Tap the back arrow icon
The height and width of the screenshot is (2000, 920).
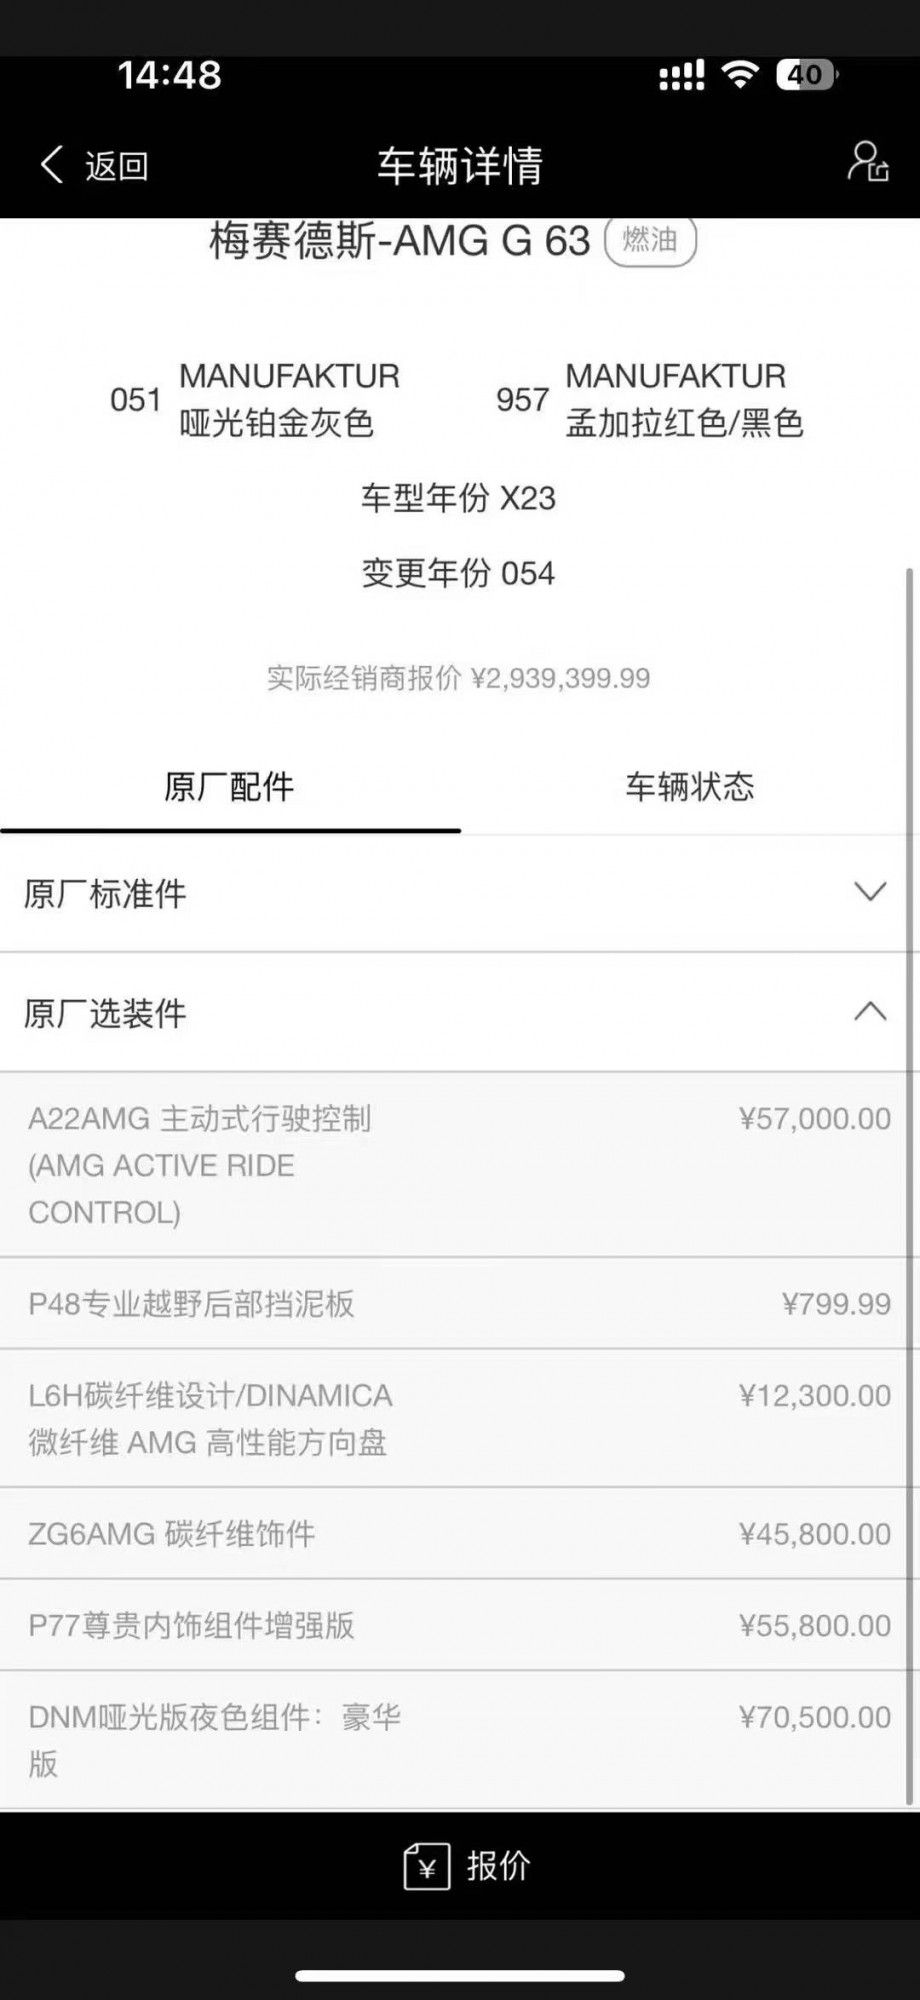pyautogui.click(x=52, y=164)
